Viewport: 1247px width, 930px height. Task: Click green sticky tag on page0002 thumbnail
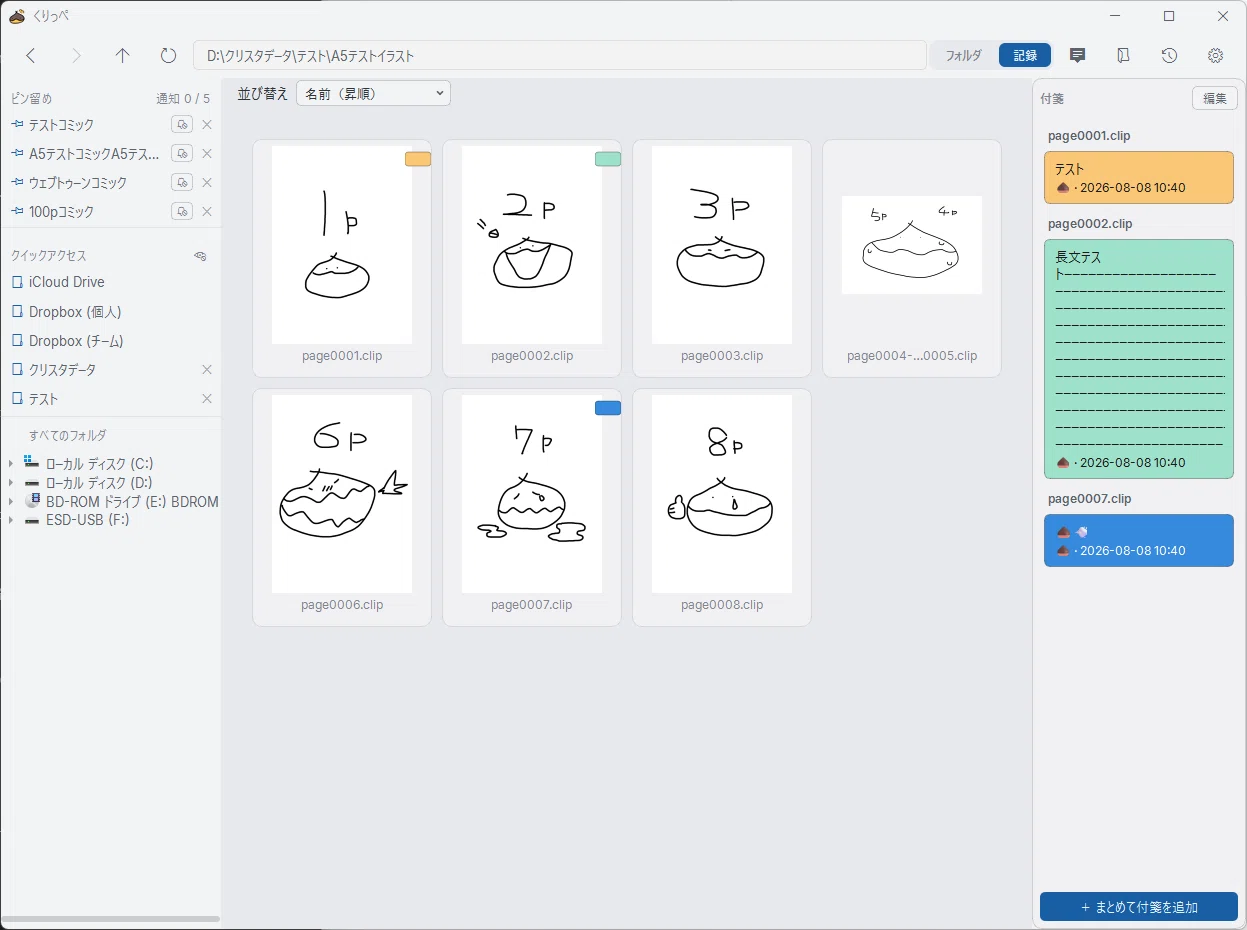(x=608, y=159)
